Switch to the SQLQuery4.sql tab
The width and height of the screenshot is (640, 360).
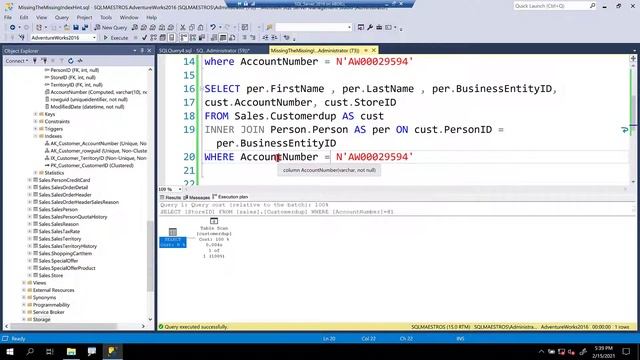click(x=204, y=51)
